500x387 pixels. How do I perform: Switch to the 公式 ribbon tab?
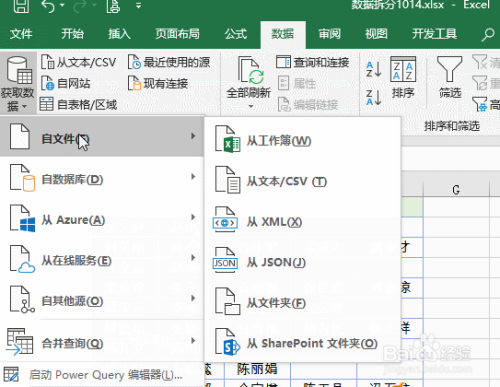point(235,34)
